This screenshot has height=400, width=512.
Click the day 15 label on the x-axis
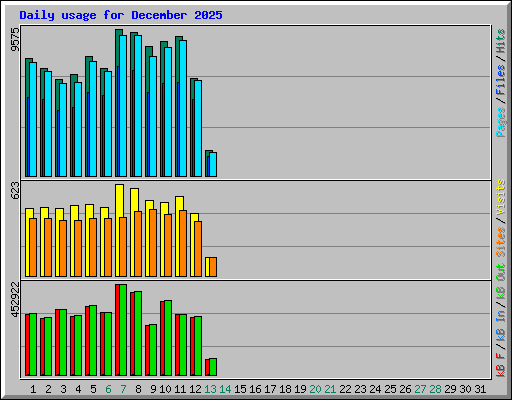coord(240,389)
